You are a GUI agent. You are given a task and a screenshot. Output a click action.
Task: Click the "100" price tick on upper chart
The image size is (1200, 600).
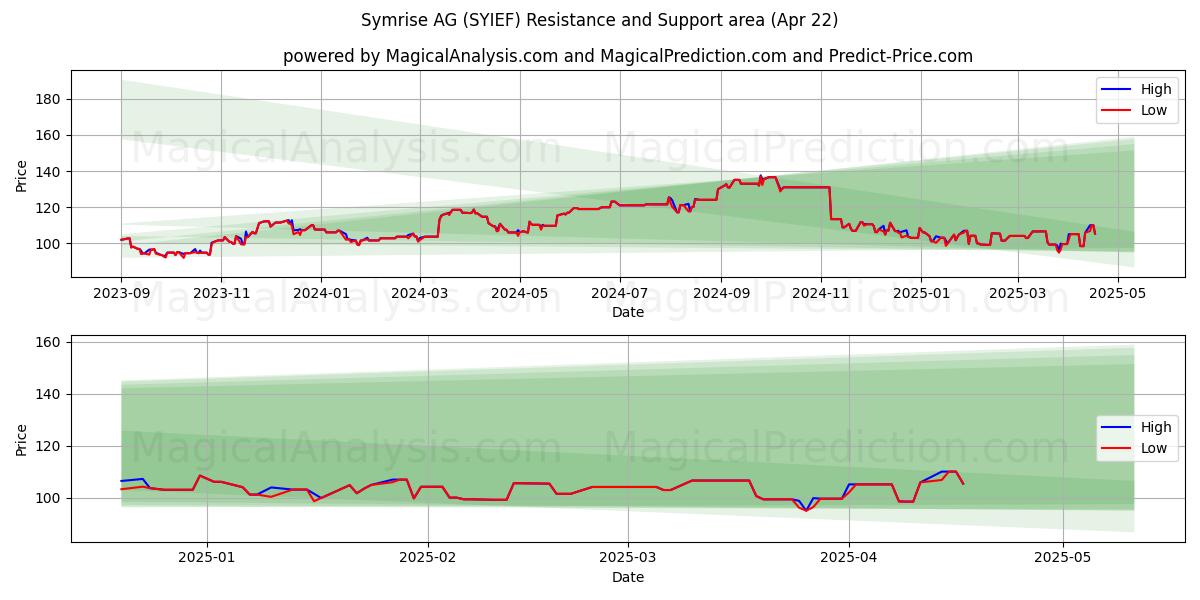[x=50, y=244]
